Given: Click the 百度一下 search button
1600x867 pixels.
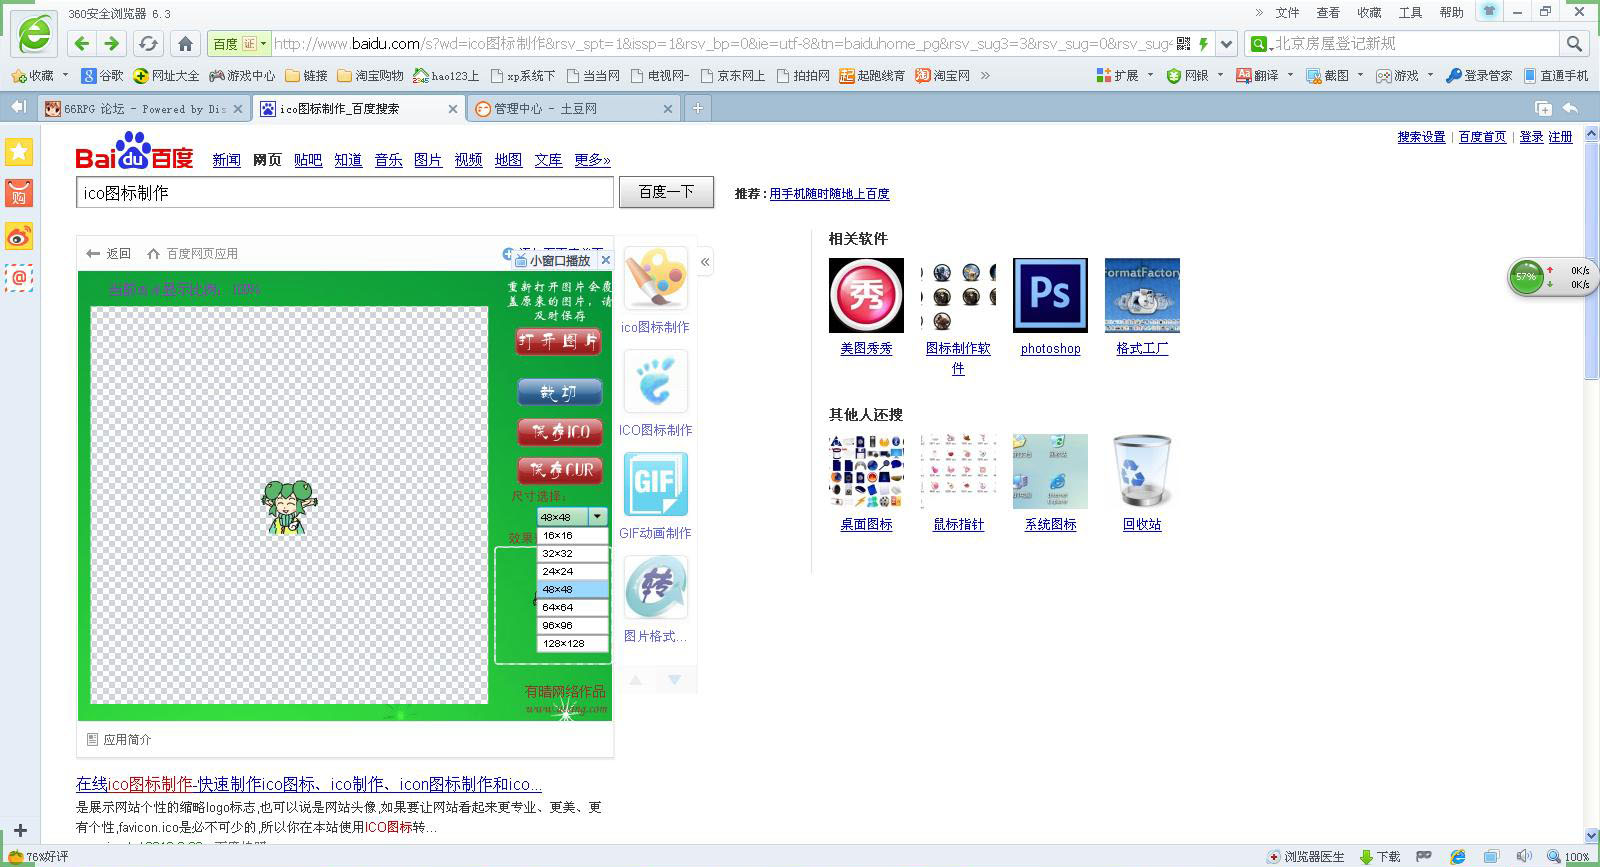Looking at the screenshot, I should pos(666,192).
